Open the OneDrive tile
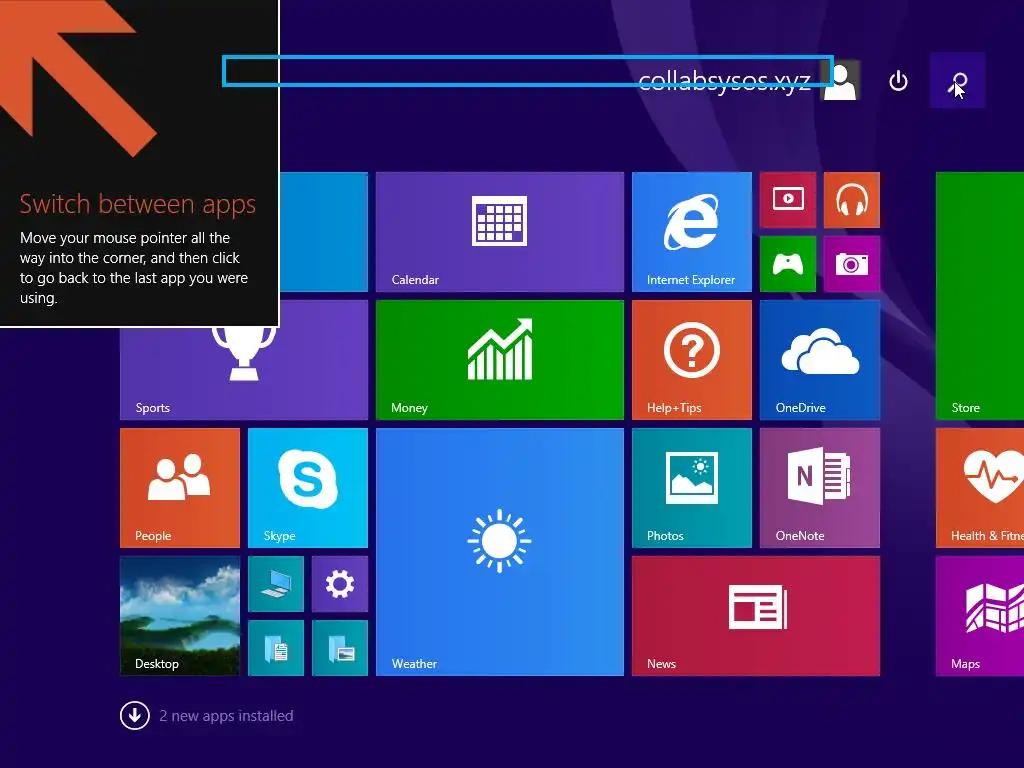Screen dimensions: 1024x768 (820, 360)
